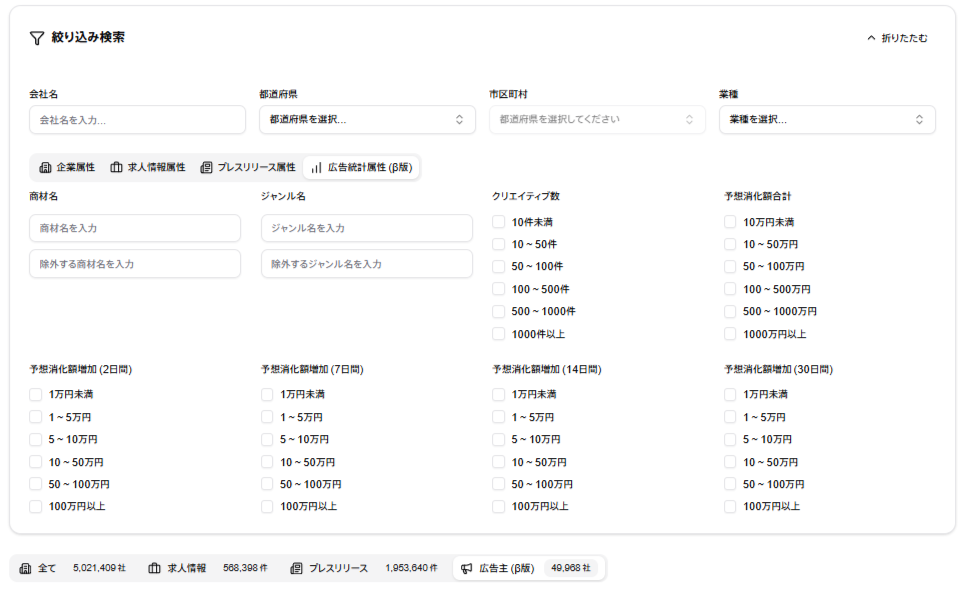Image resolution: width=969 pixels, height=600 pixels.
Task: Click the 除外する商材名を入力 field
Action: 135,264
